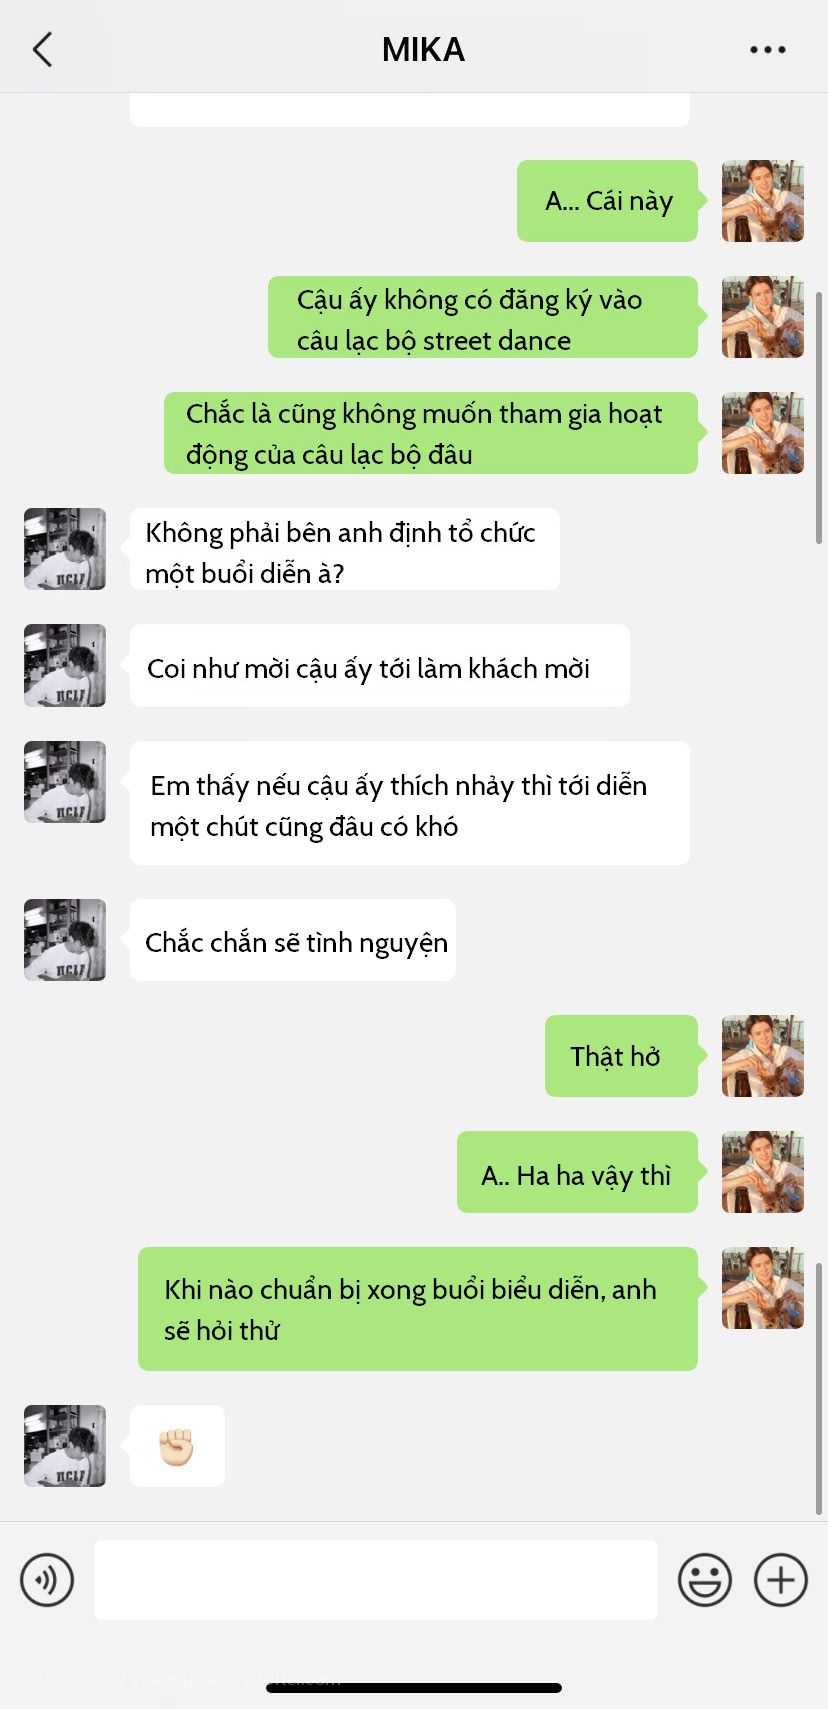Screen dimensions: 828x1709
Task: Tap MIKA's avatar beside fist emoji
Action: click(65, 1446)
